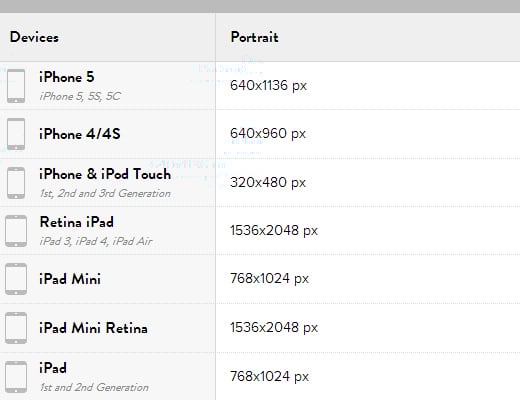Click the Retina iPad device name

(77, 222)
